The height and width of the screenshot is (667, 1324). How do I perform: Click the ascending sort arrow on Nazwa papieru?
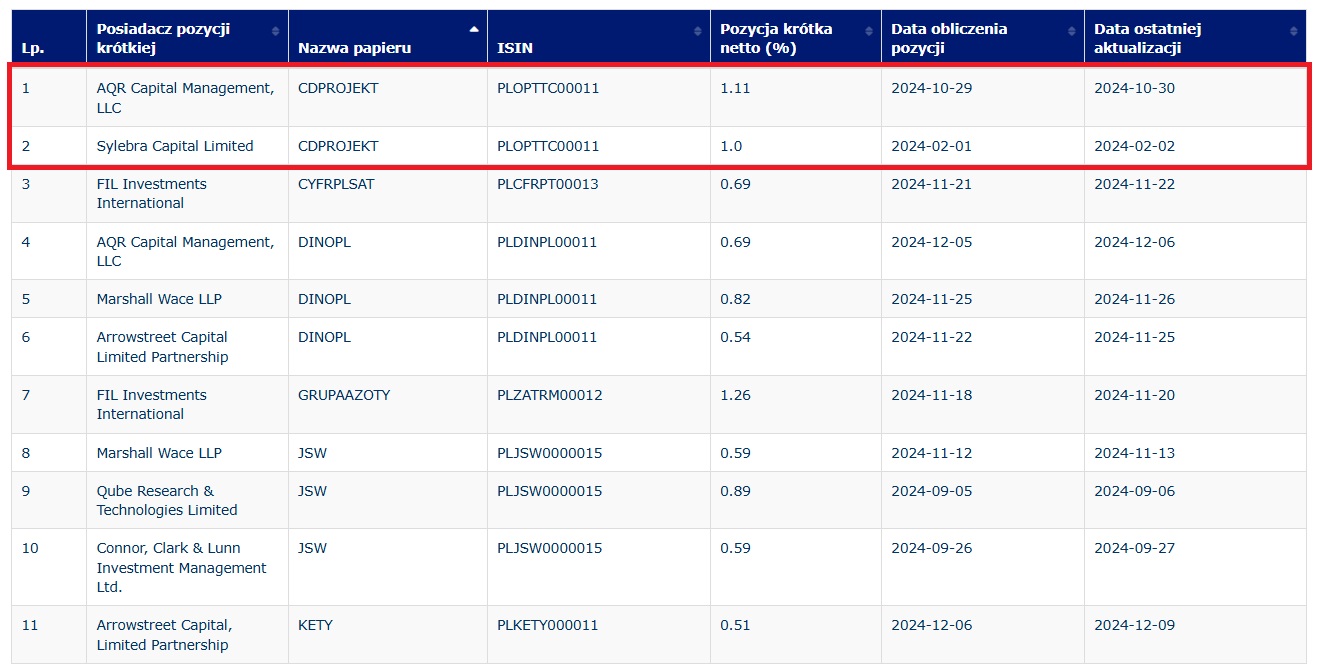point(474,29)
